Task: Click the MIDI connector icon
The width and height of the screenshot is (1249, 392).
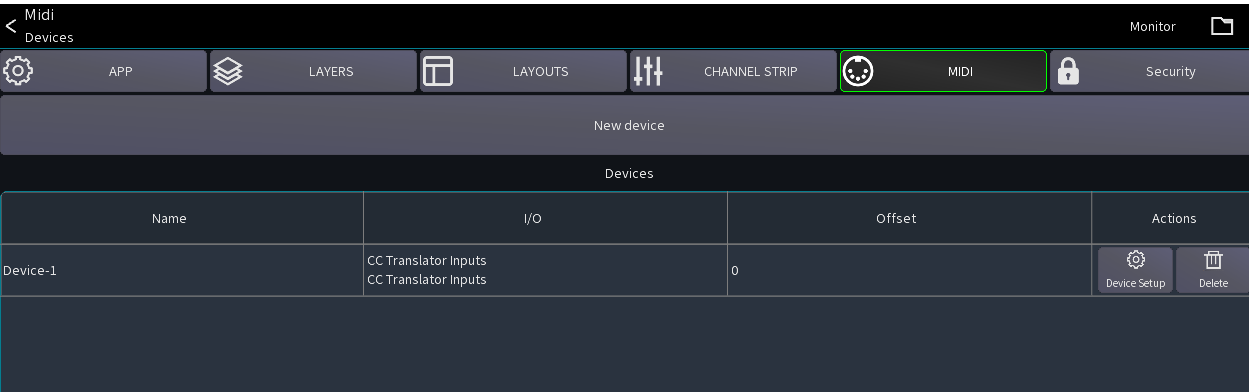Action: (x=859, y=72)
